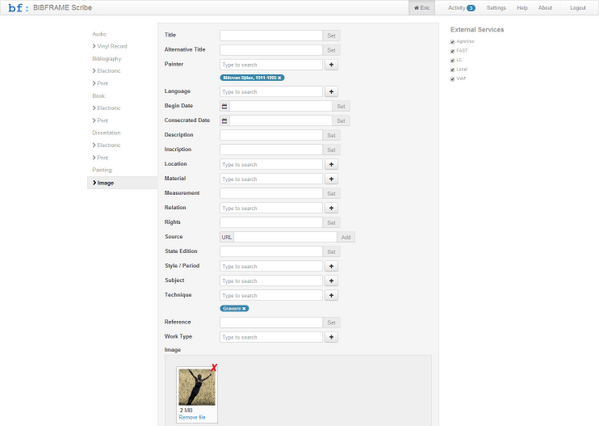Image resolution: width=599 pixels, height=426 pixels.
Task: Open About in the top navigation
Action: tap(545, 8)
